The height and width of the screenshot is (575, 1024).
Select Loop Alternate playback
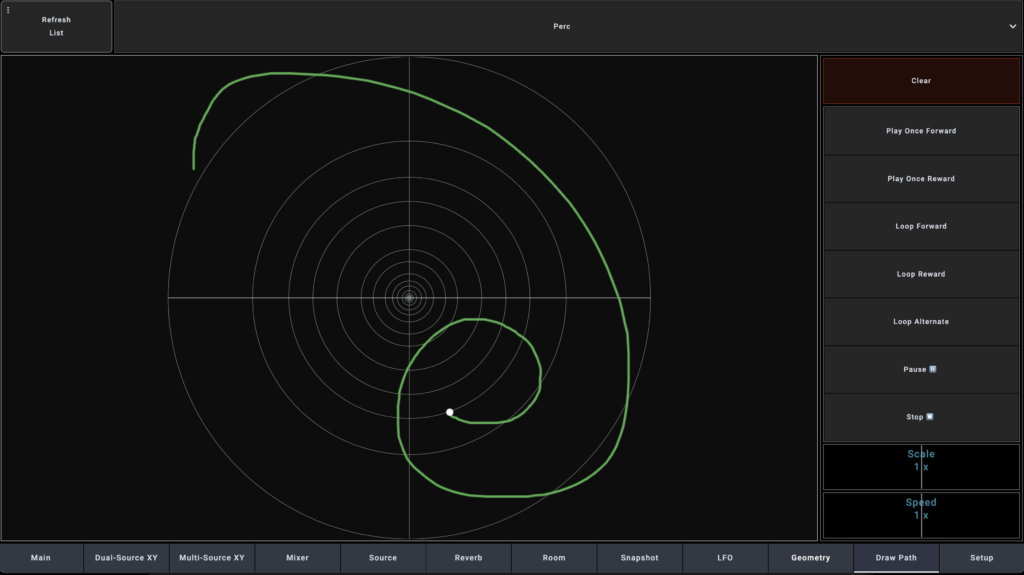click(x=920, y=322)
